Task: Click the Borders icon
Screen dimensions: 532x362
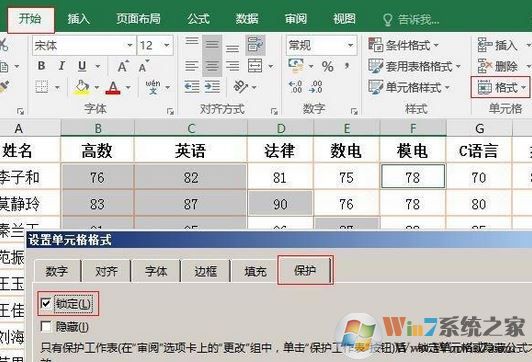Action: (x=42, y=87)
